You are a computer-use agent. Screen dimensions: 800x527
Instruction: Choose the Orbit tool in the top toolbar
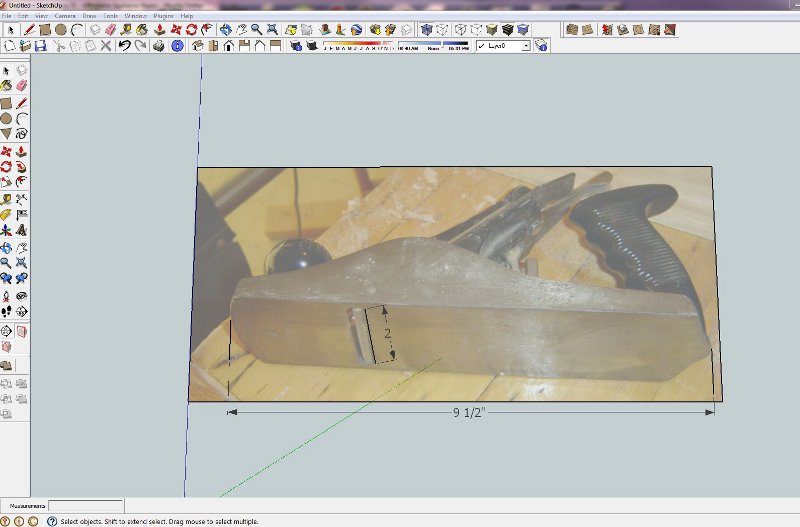(226, 30)
